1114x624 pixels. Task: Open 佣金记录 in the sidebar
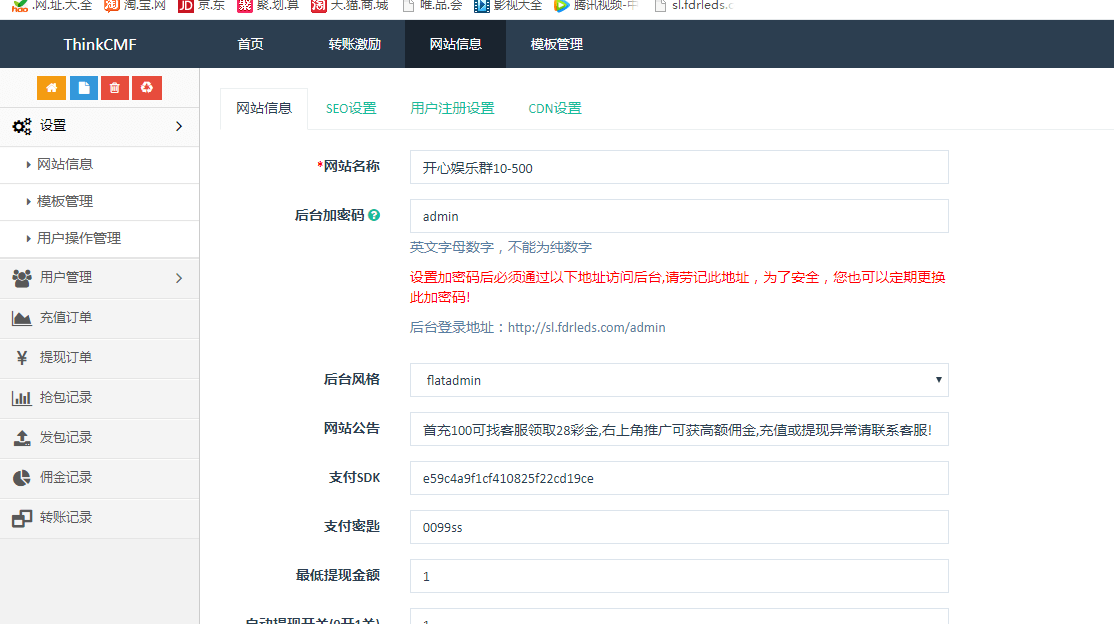[66, 478]
